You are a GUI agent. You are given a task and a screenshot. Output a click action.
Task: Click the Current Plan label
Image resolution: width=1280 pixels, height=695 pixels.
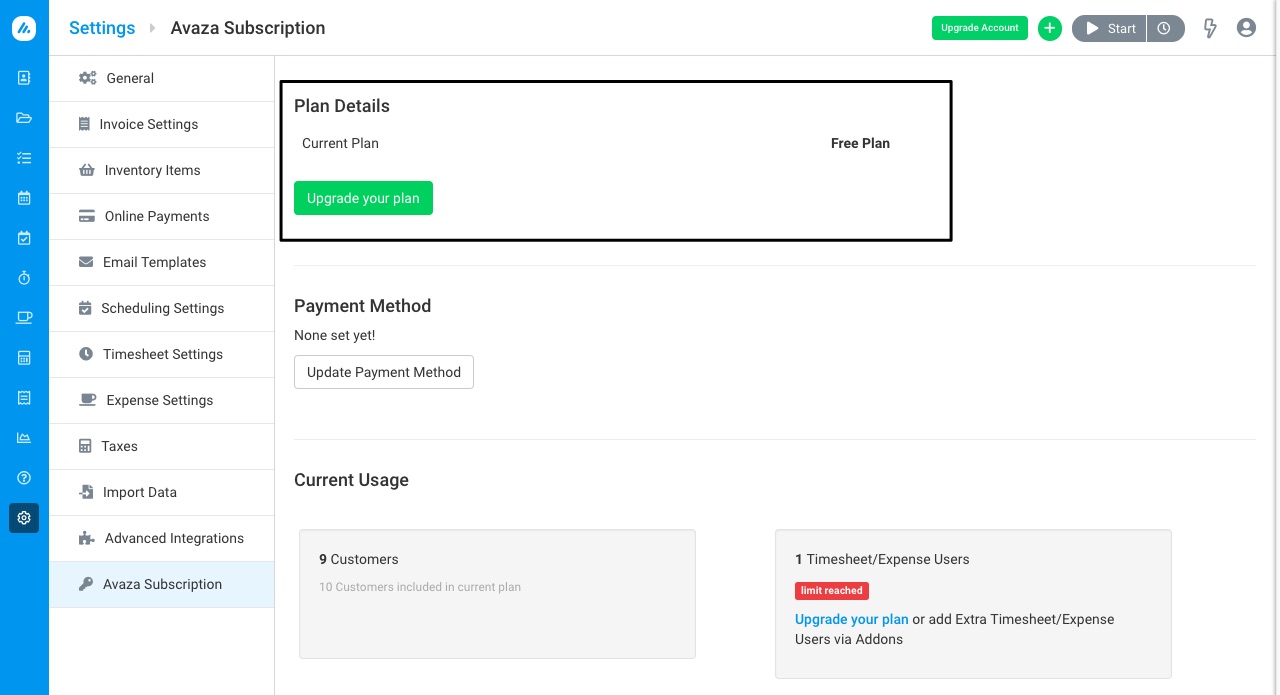click(340, 143)
